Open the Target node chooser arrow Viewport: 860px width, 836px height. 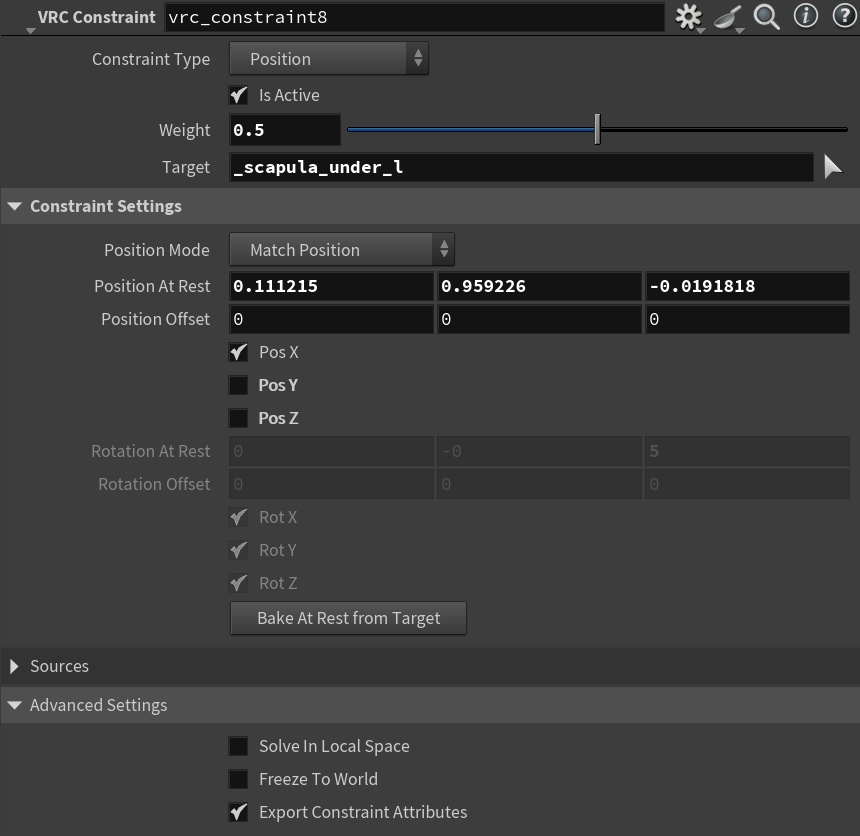pyautogui.click(x=833, y=167)
